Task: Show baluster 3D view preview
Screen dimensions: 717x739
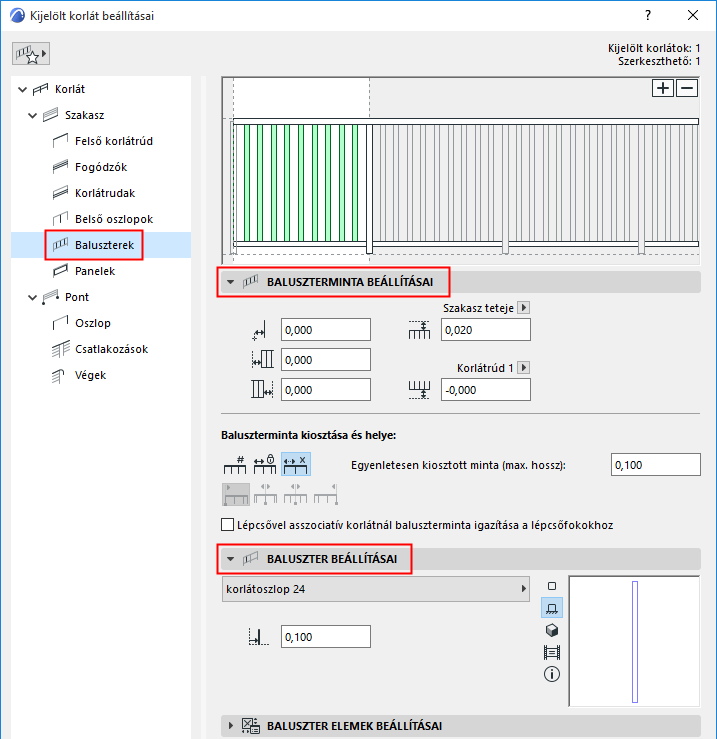Action: click(552, 630)
